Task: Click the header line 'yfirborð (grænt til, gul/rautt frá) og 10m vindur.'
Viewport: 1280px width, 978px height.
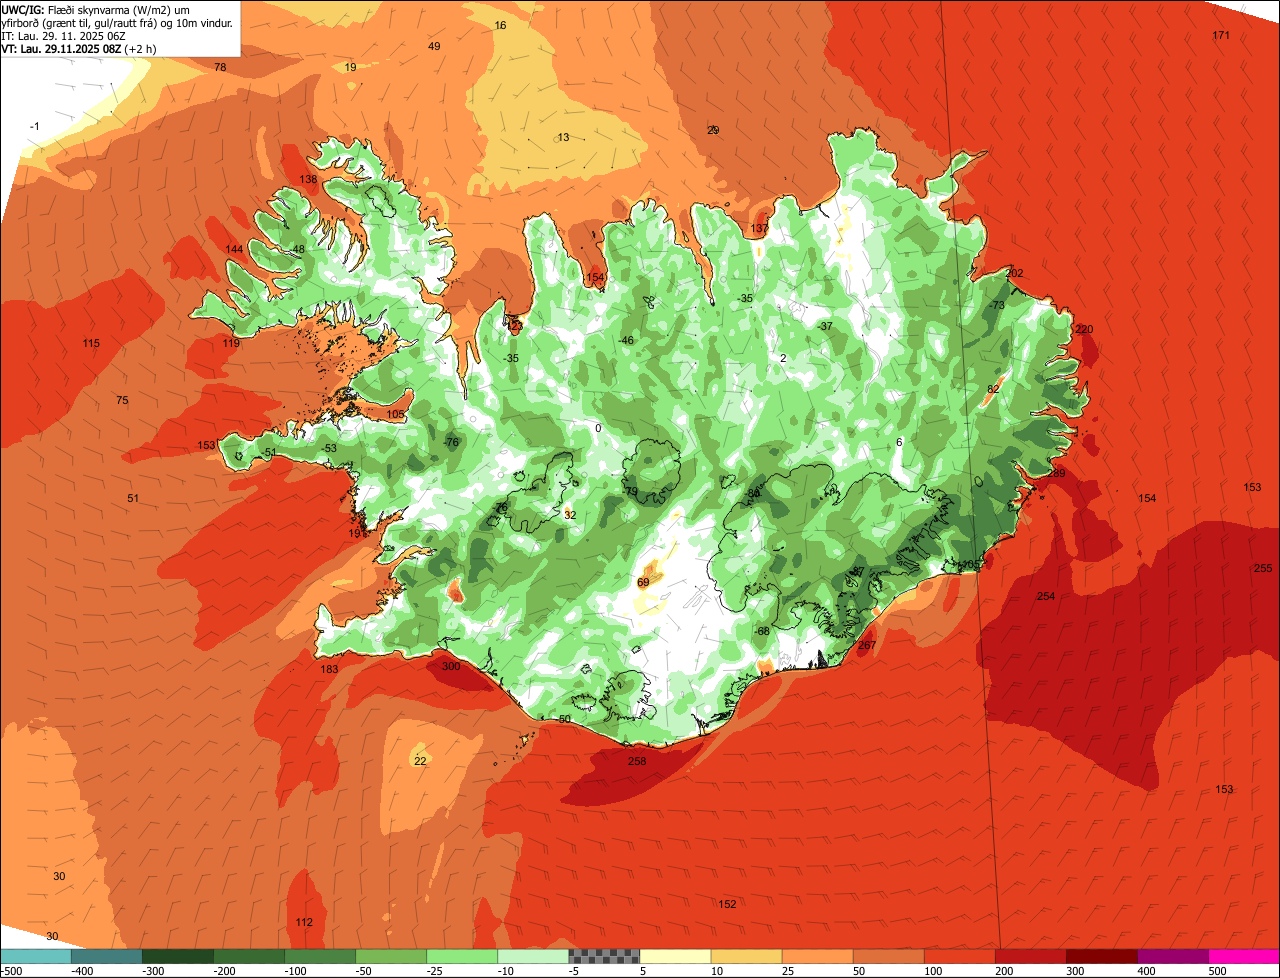Action: tap(117, 23)
